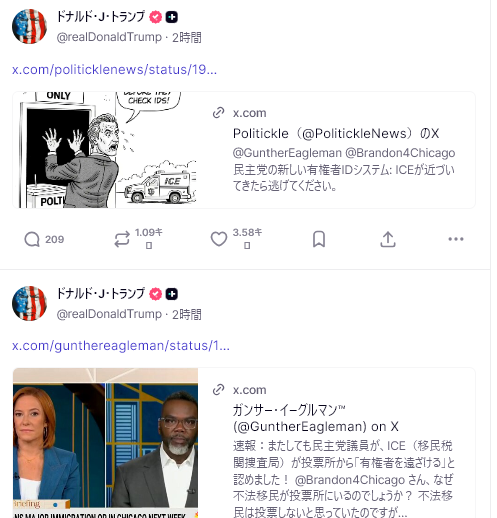Open the Politickle (@PolitickleNews) card title
Viewport: 497px width, 518px height.
tap(336, 134)
